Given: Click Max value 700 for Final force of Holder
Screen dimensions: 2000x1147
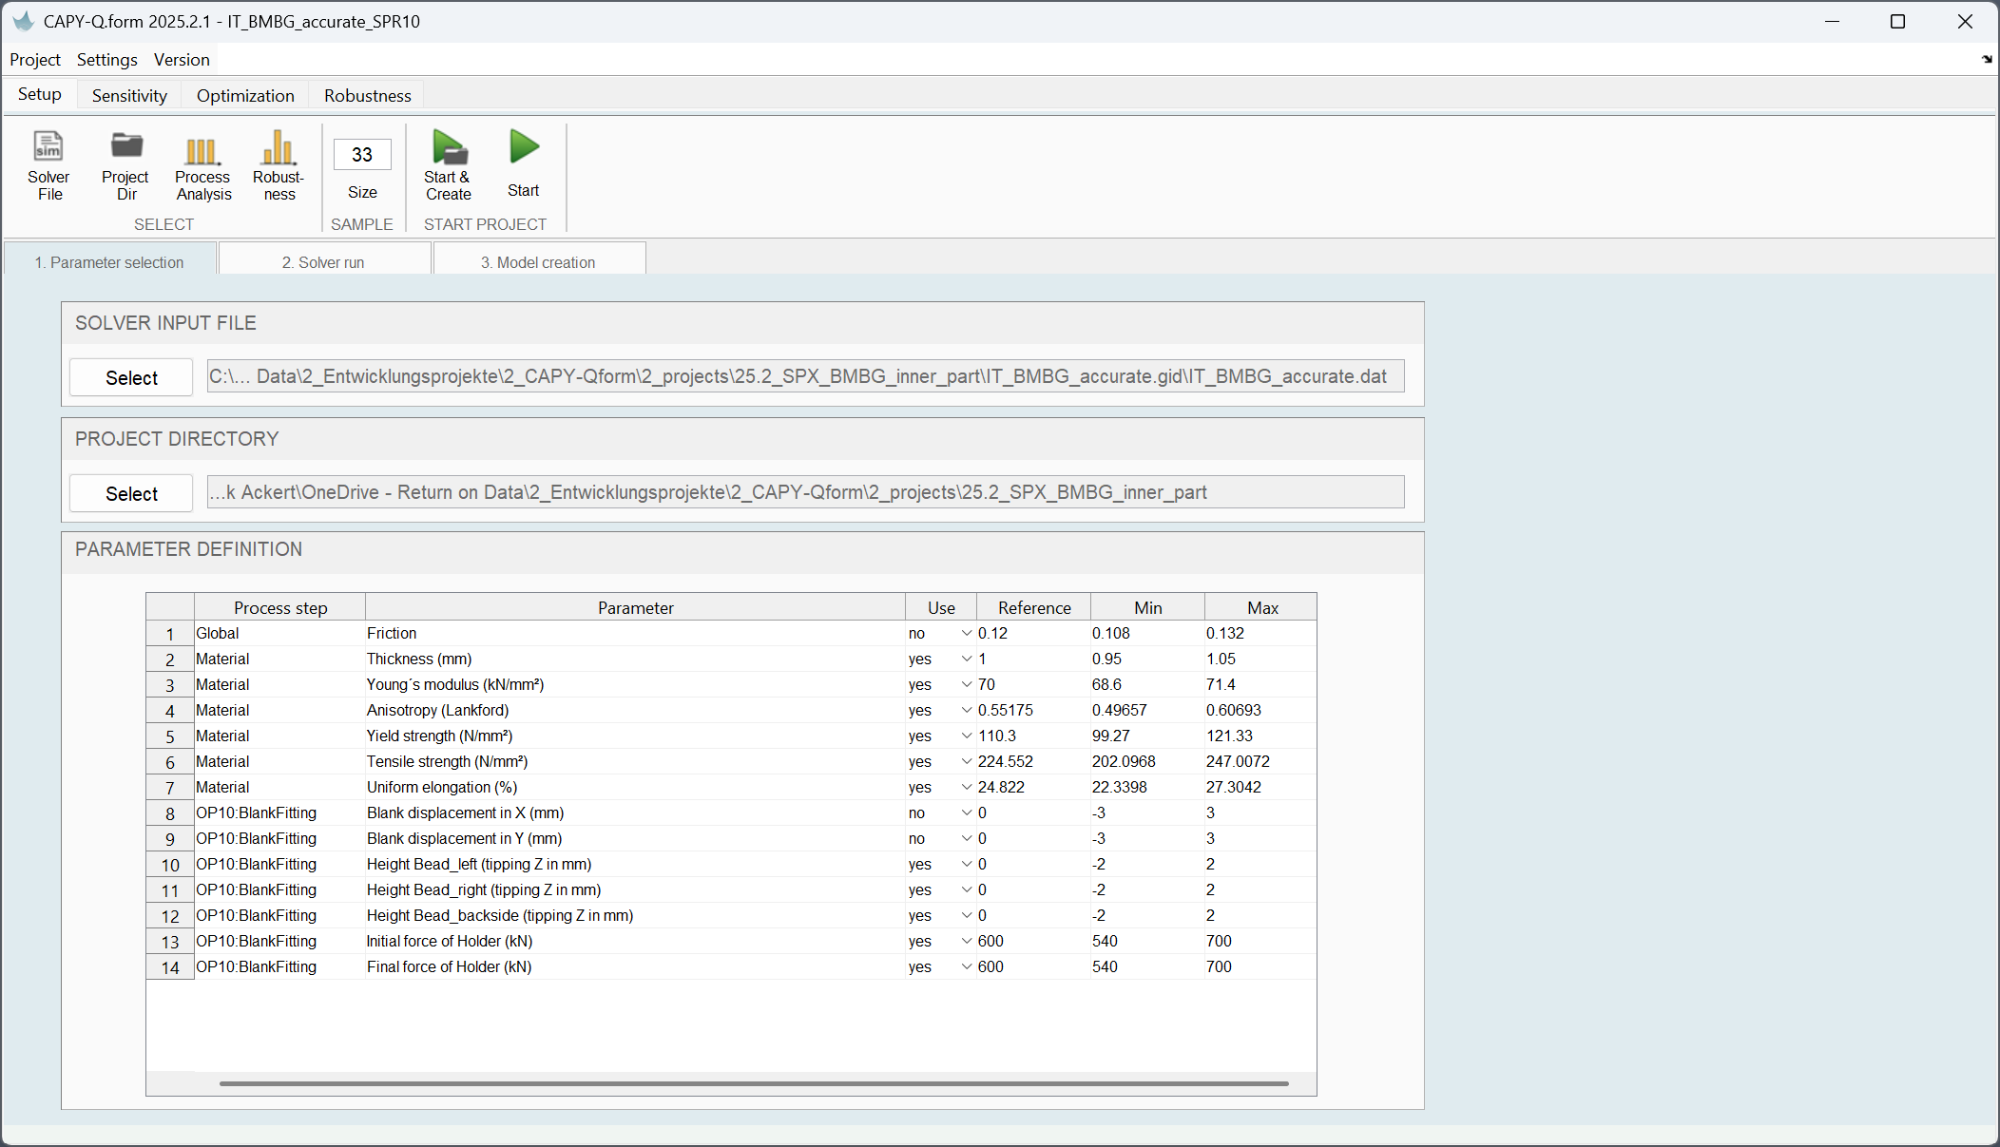Looking at the screenshot, I should click(x=1260, y=967).
